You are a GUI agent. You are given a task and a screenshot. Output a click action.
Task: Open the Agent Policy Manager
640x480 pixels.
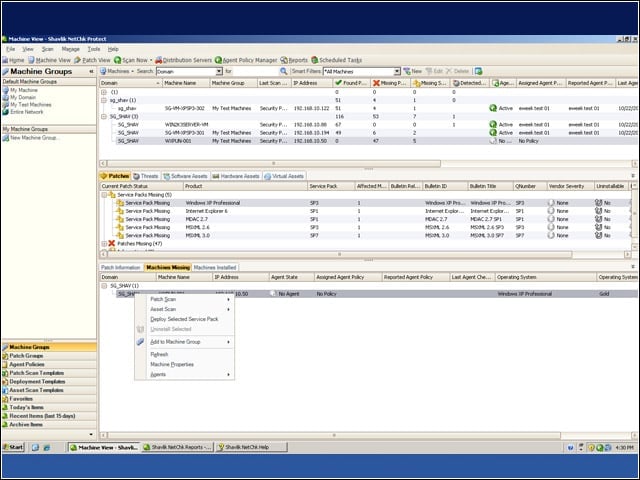pos(246,60)
